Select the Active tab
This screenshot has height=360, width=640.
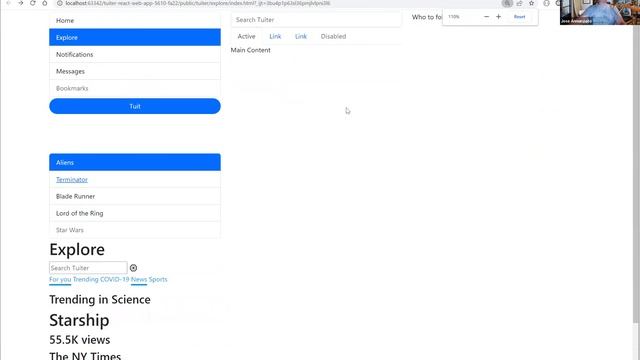pos(246,36)
